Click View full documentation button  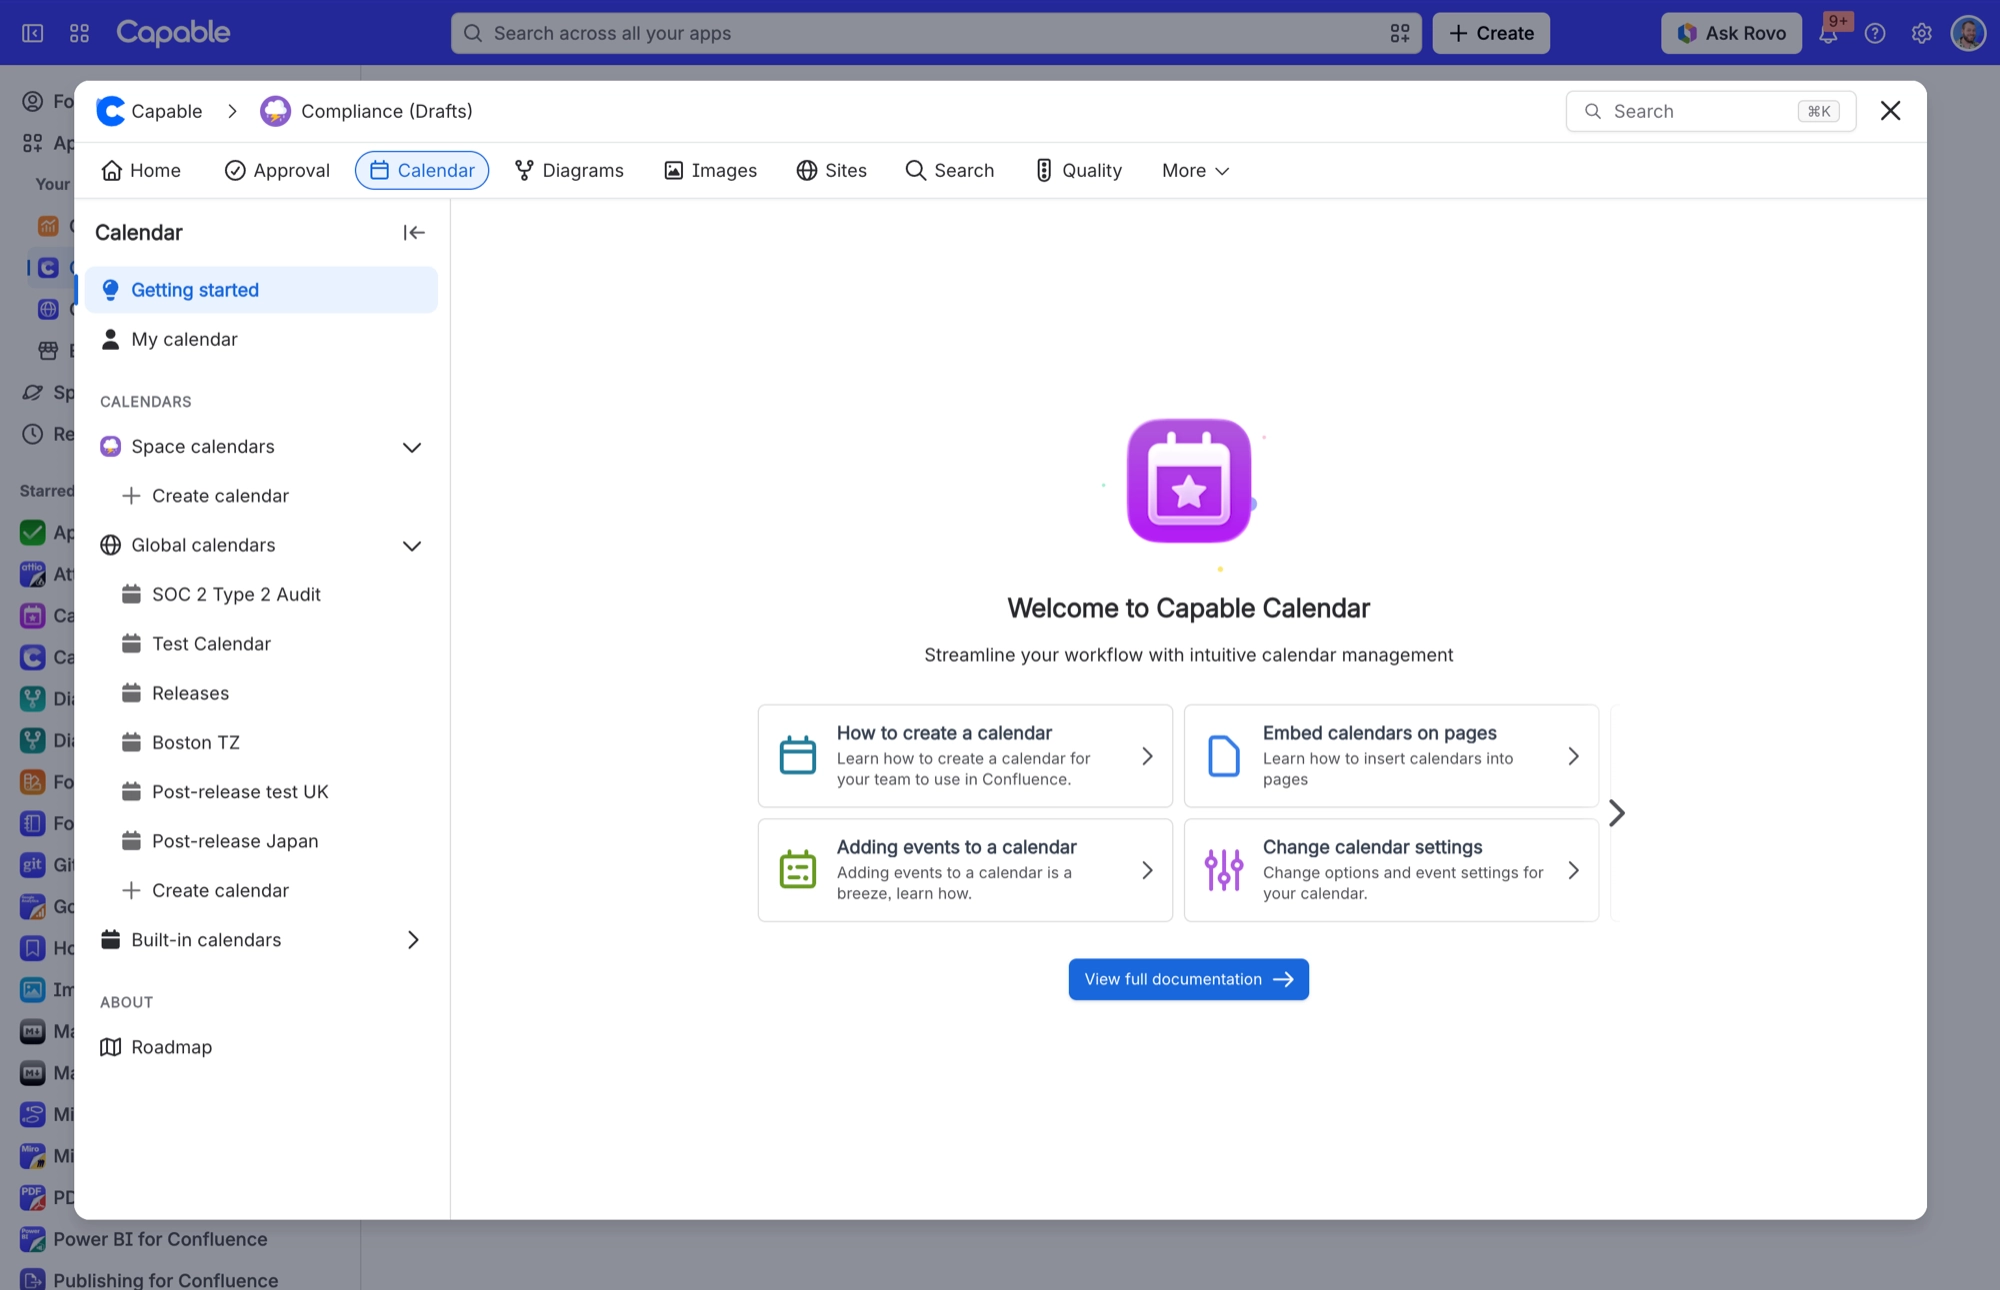[x=1189, y=979]
